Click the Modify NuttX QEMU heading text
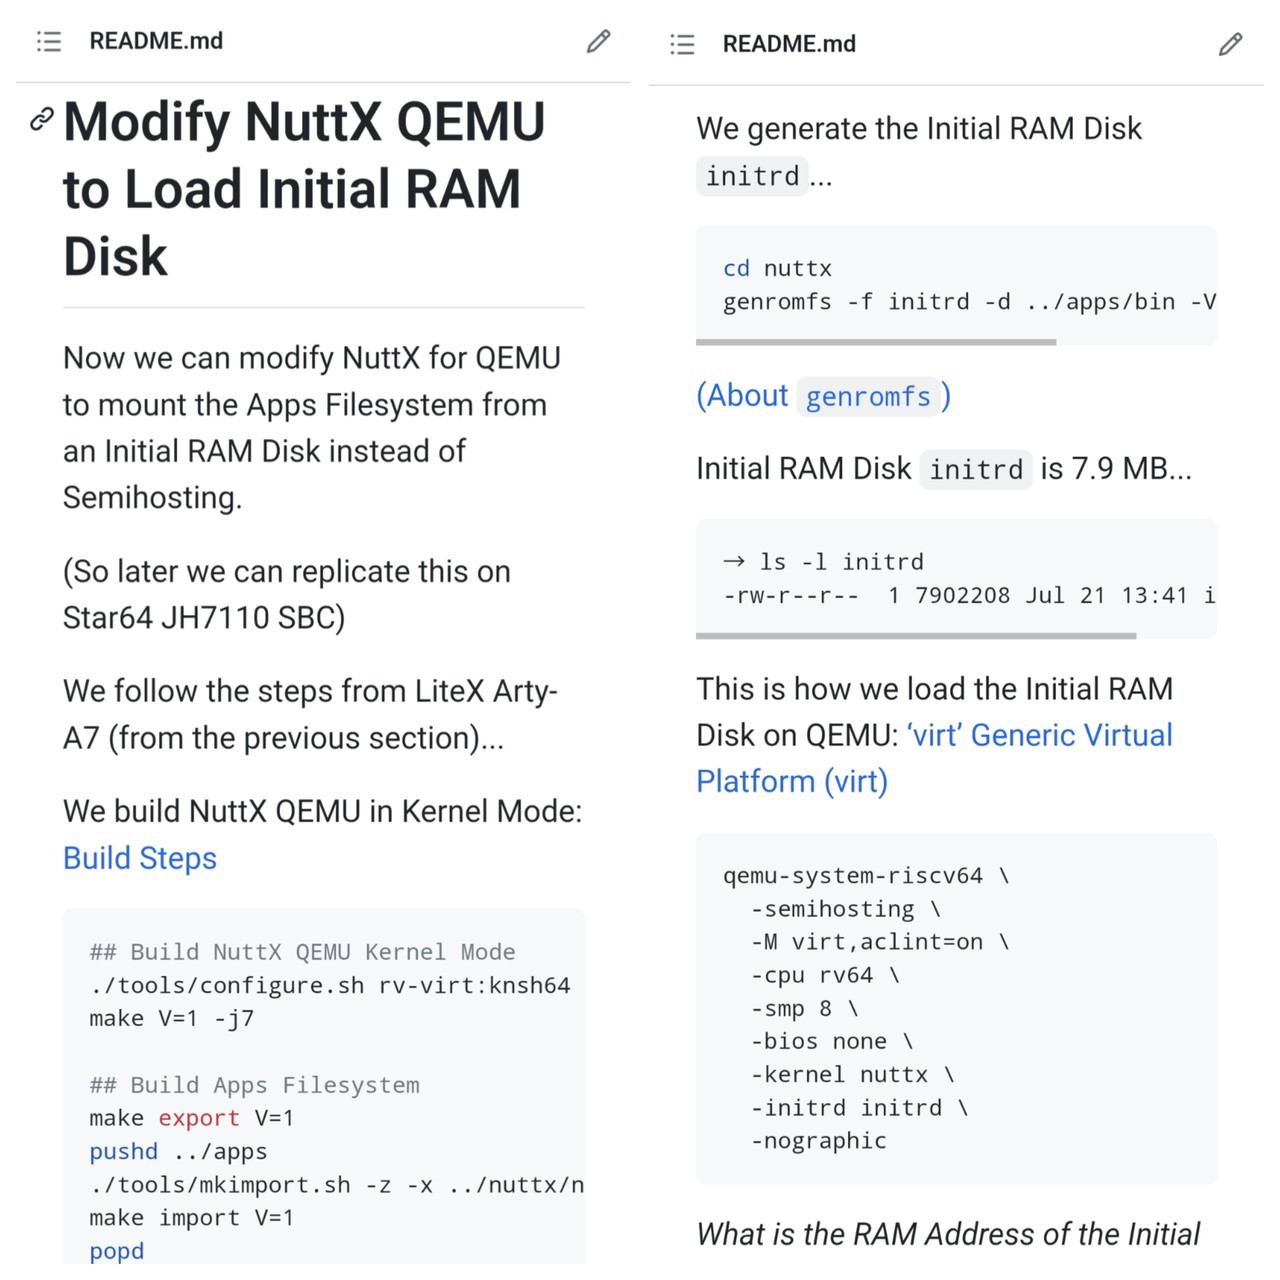1280x1280 pixels. tap(304, 188)
